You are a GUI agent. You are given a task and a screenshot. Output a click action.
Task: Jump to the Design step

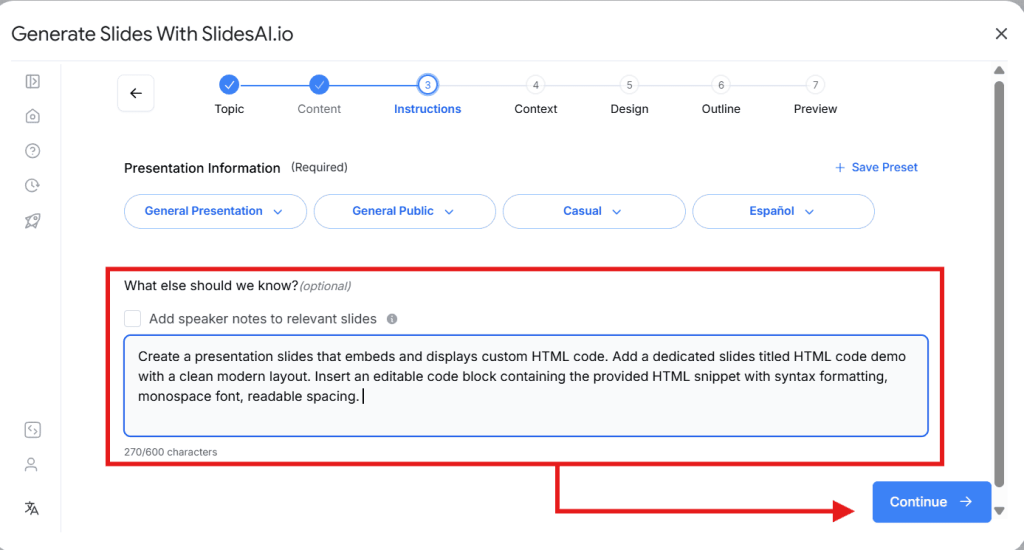tap(629, 85)
